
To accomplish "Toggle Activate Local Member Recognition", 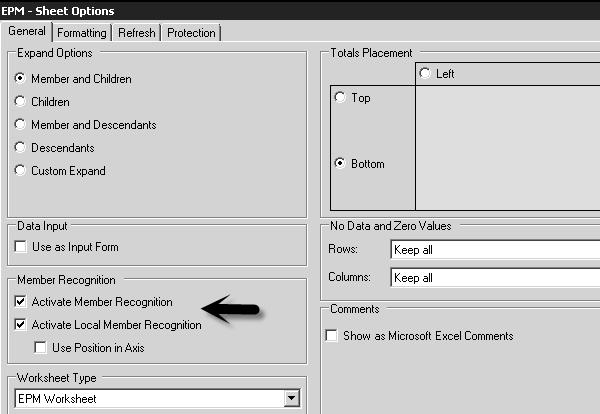I will click(21, 325).
